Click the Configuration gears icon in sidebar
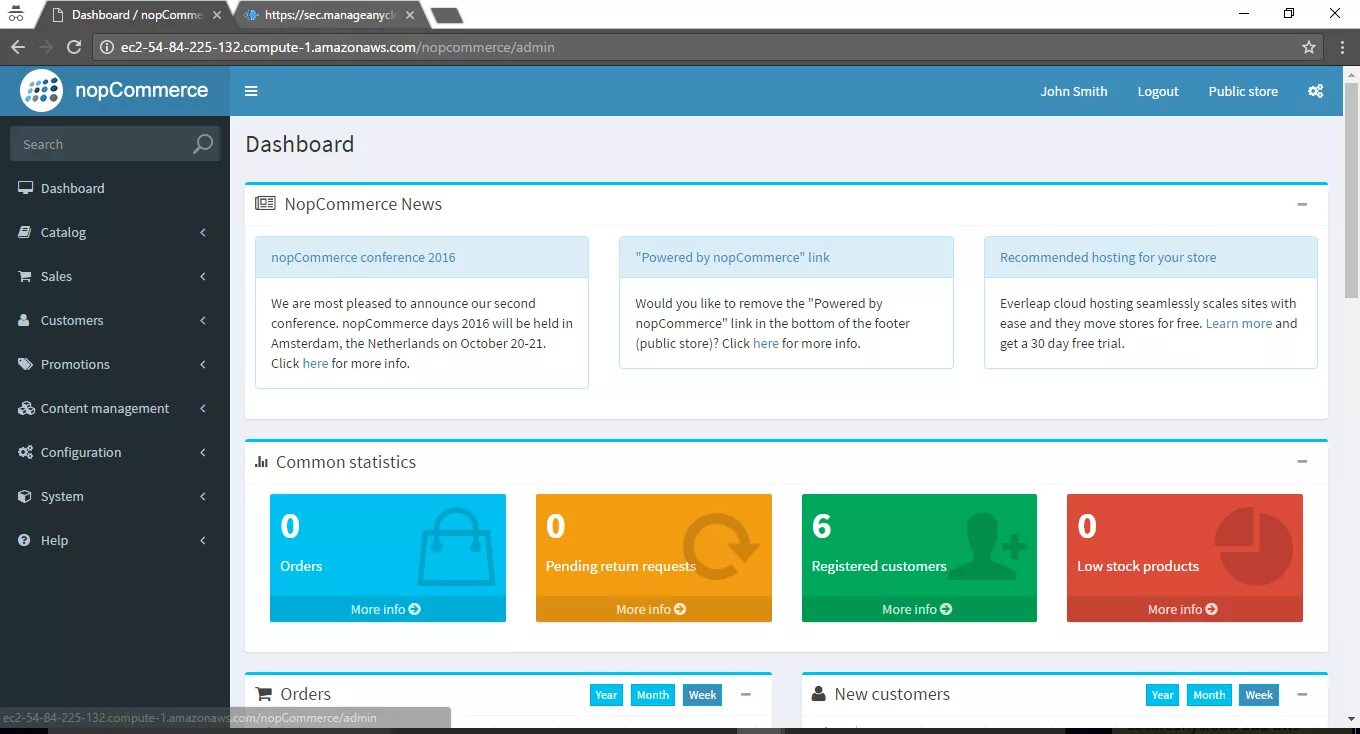This screenshot has width=1360, height=734. click(24, 452)
